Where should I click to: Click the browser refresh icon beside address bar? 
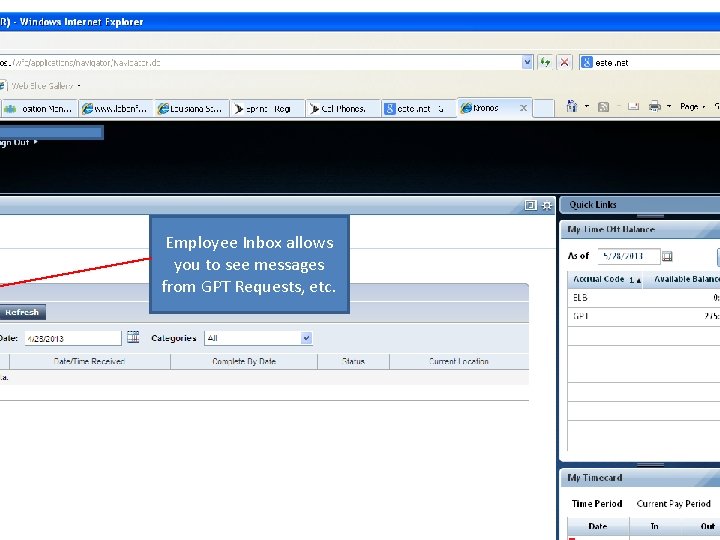coord(545,62)
